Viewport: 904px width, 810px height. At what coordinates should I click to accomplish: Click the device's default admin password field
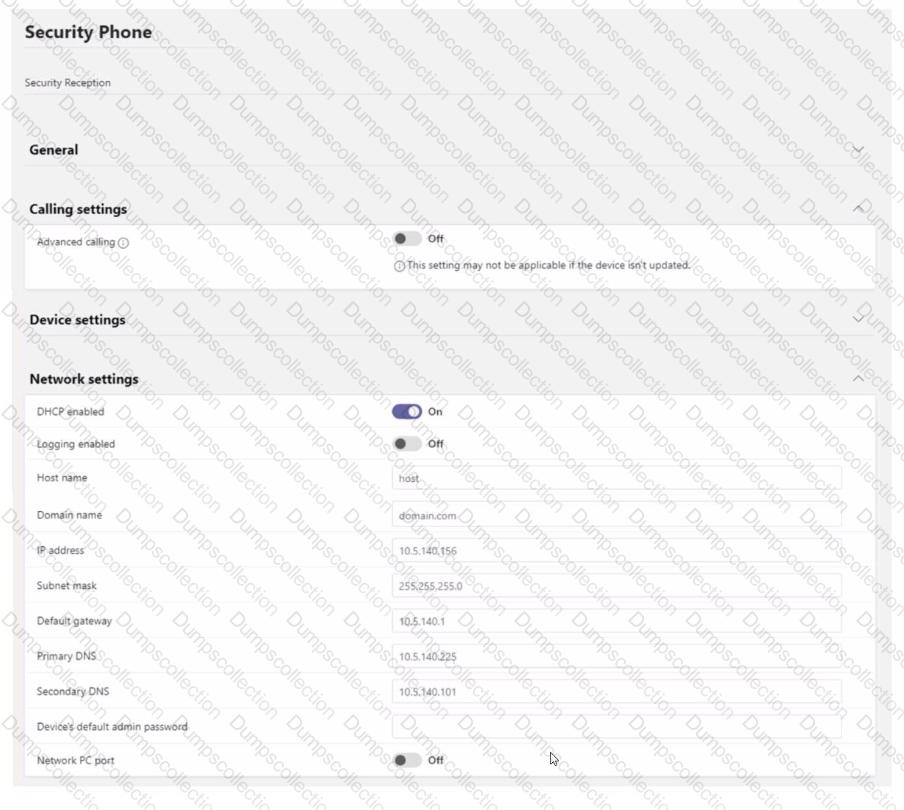tap(616, 727)
